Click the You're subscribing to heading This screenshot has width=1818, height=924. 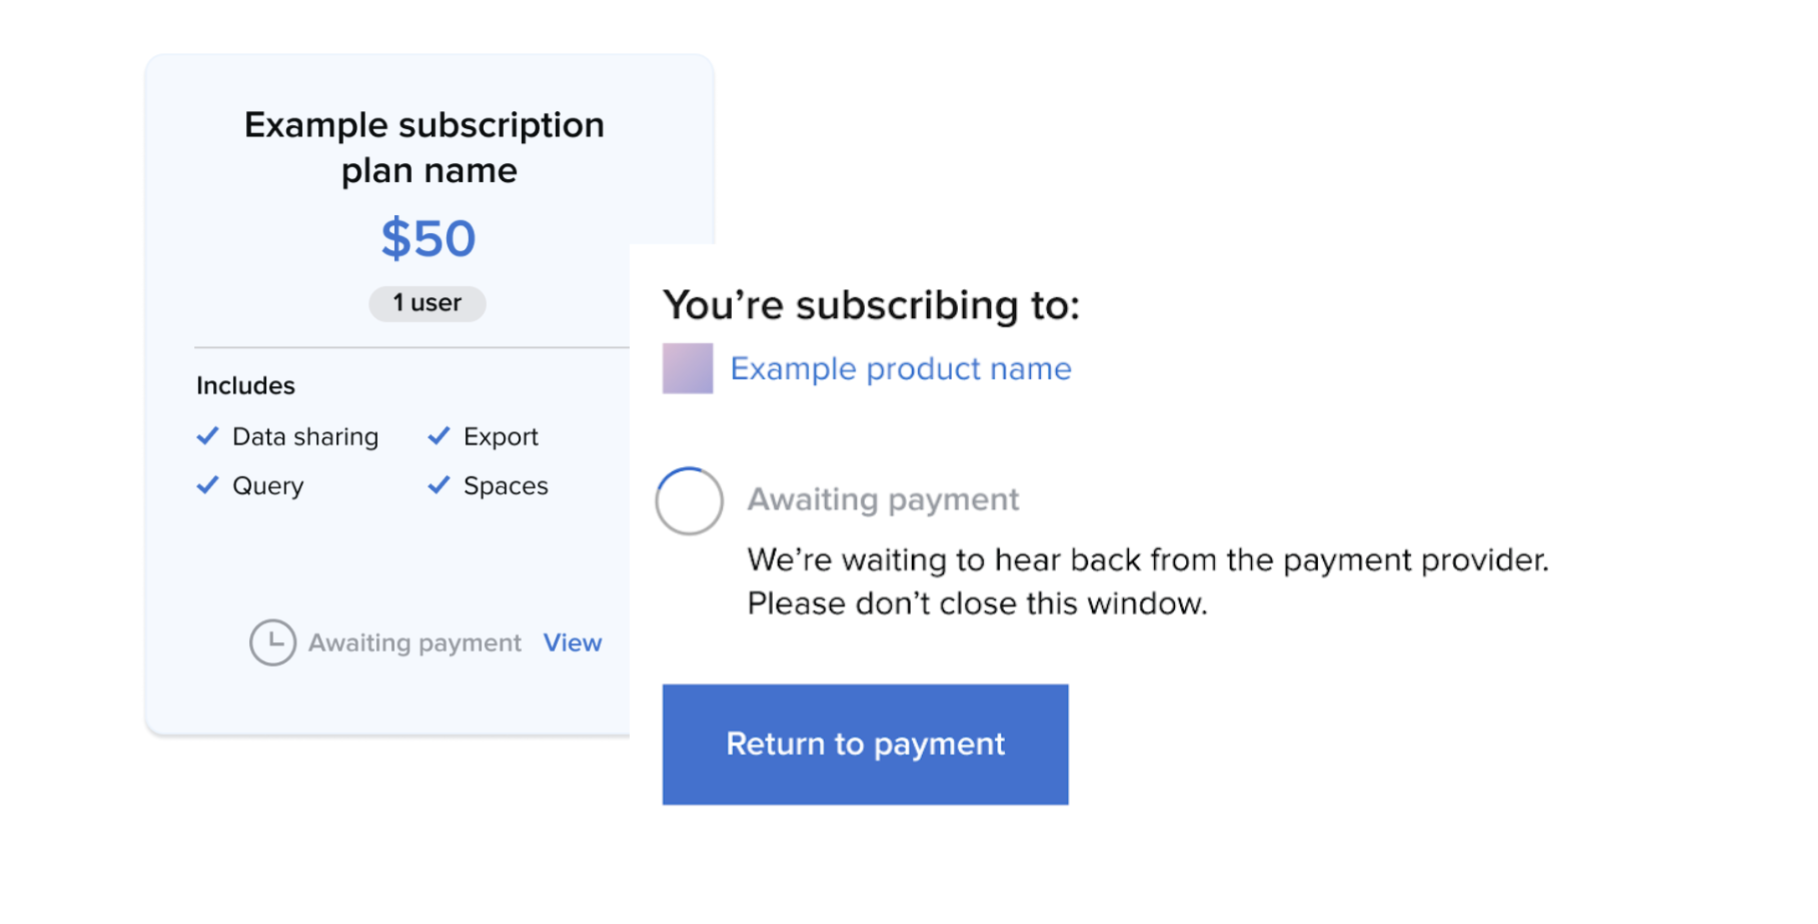click(x=871, y=305)
